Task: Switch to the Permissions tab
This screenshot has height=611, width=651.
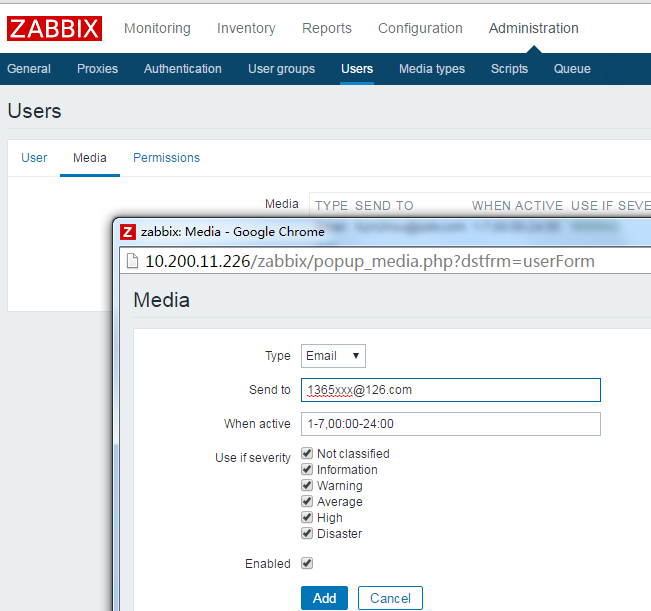Action: pos(166,158)
